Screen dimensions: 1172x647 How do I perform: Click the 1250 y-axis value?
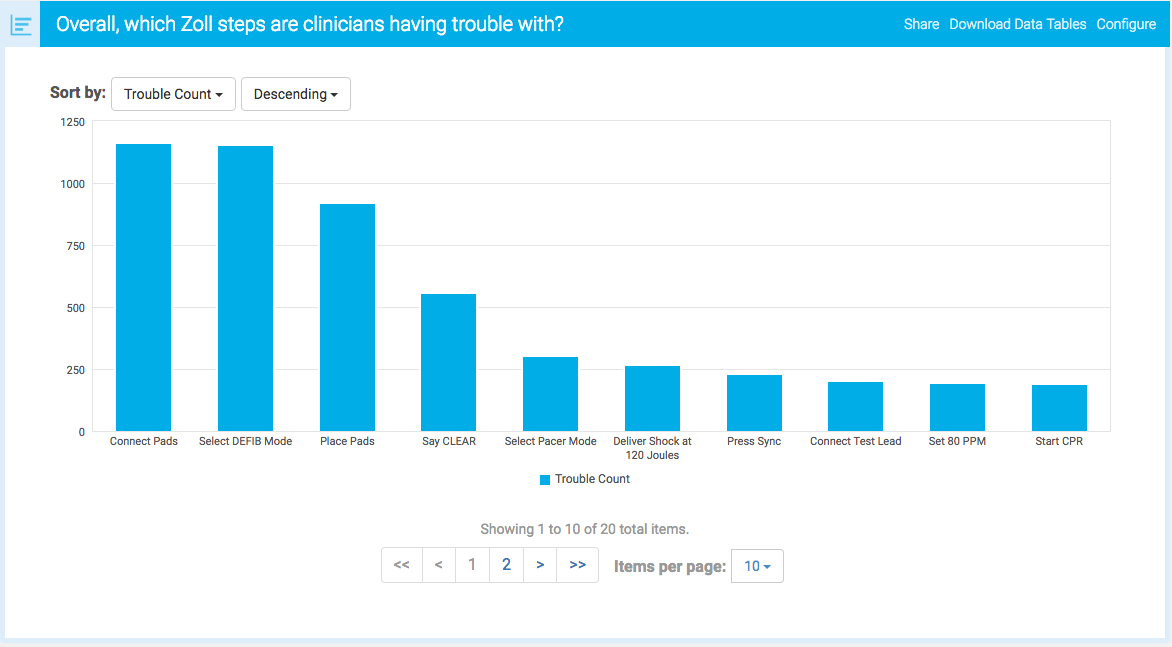[73, 122]
